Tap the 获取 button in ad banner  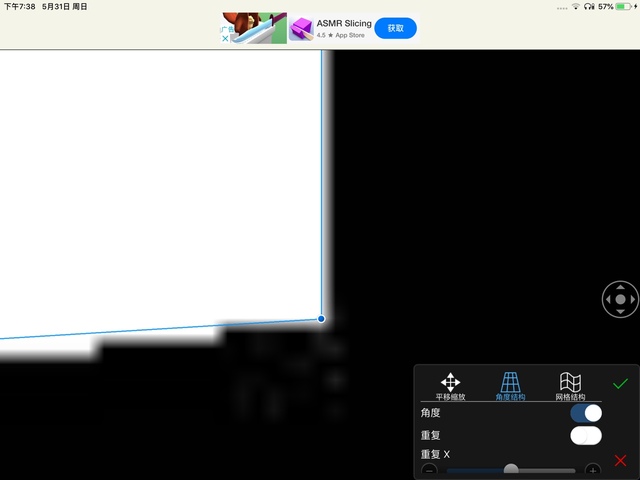(395, 28)
